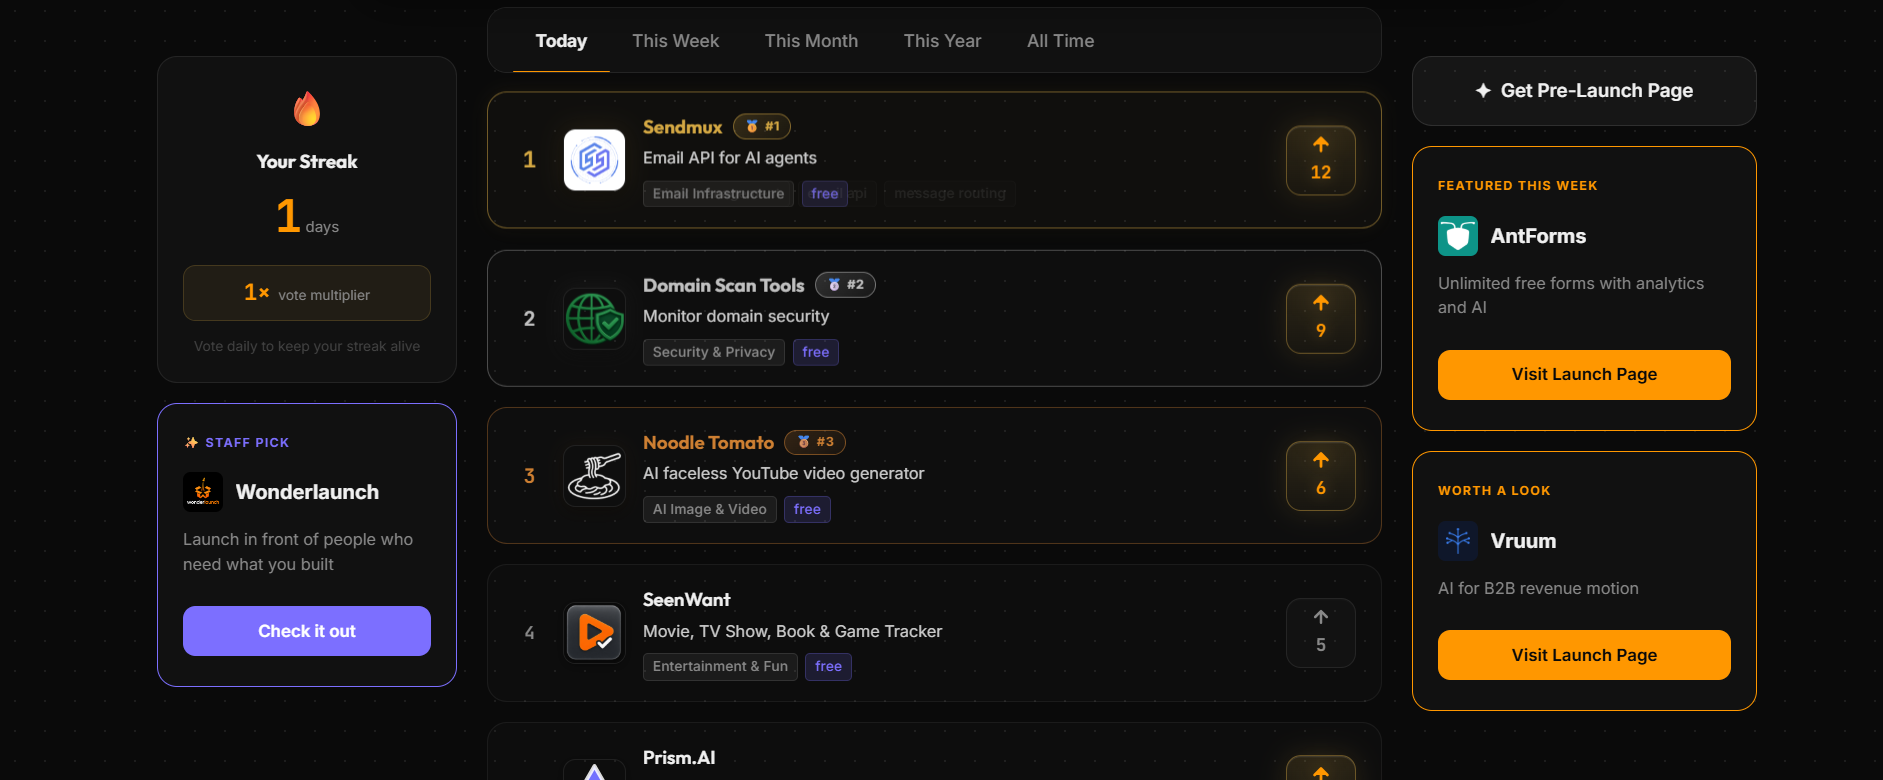Click the free tag on SeenWant
1883x780 pixels.
point(828,667)
